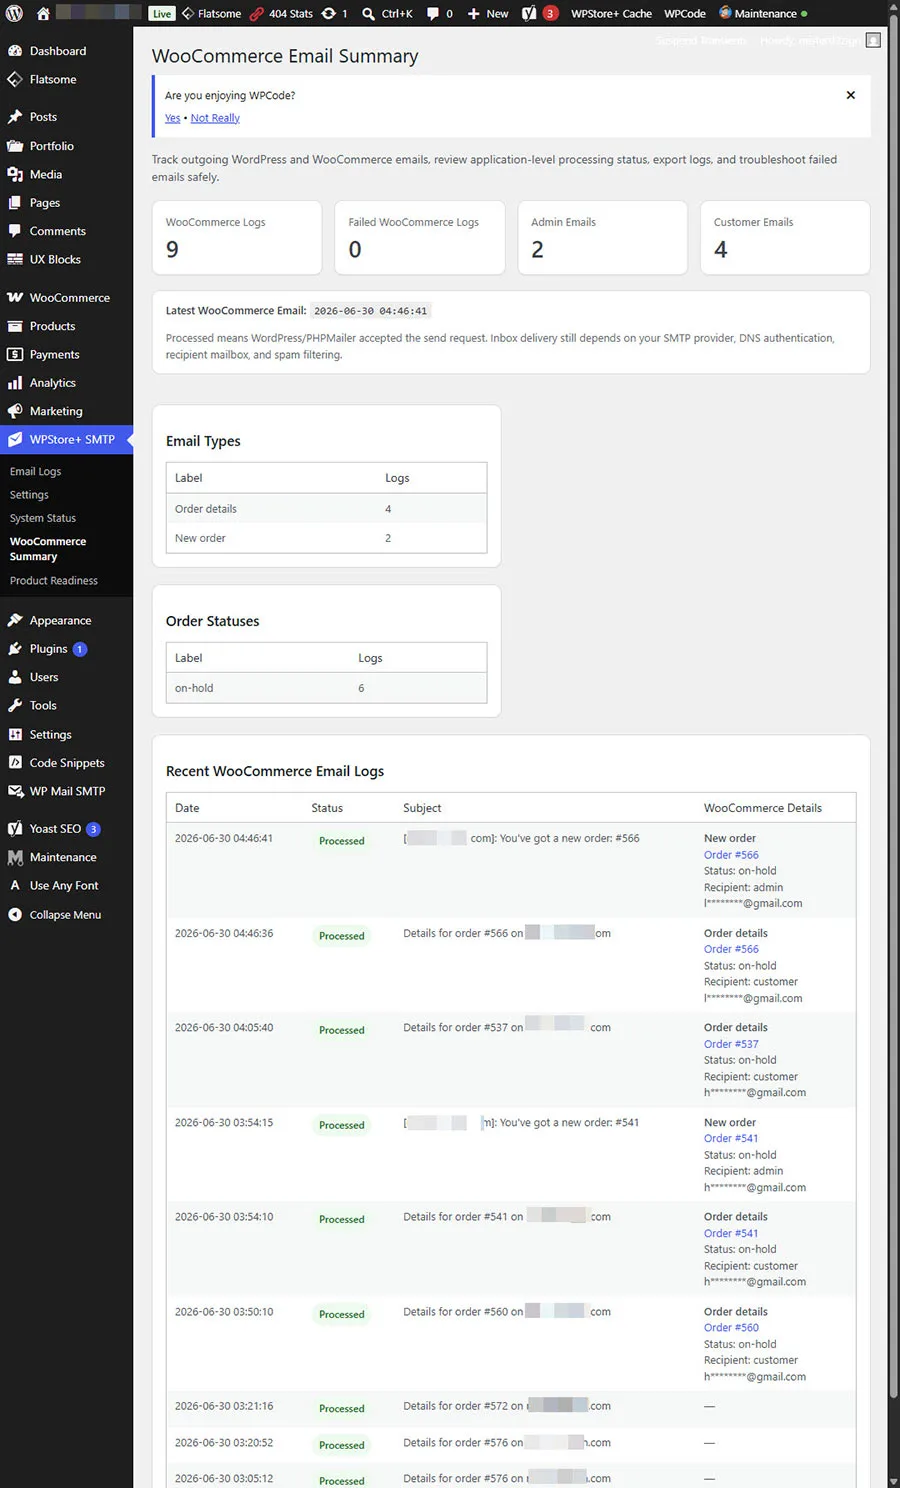
Task: Click the user avatar in admin bar
Action: click(x=873, y=40)
